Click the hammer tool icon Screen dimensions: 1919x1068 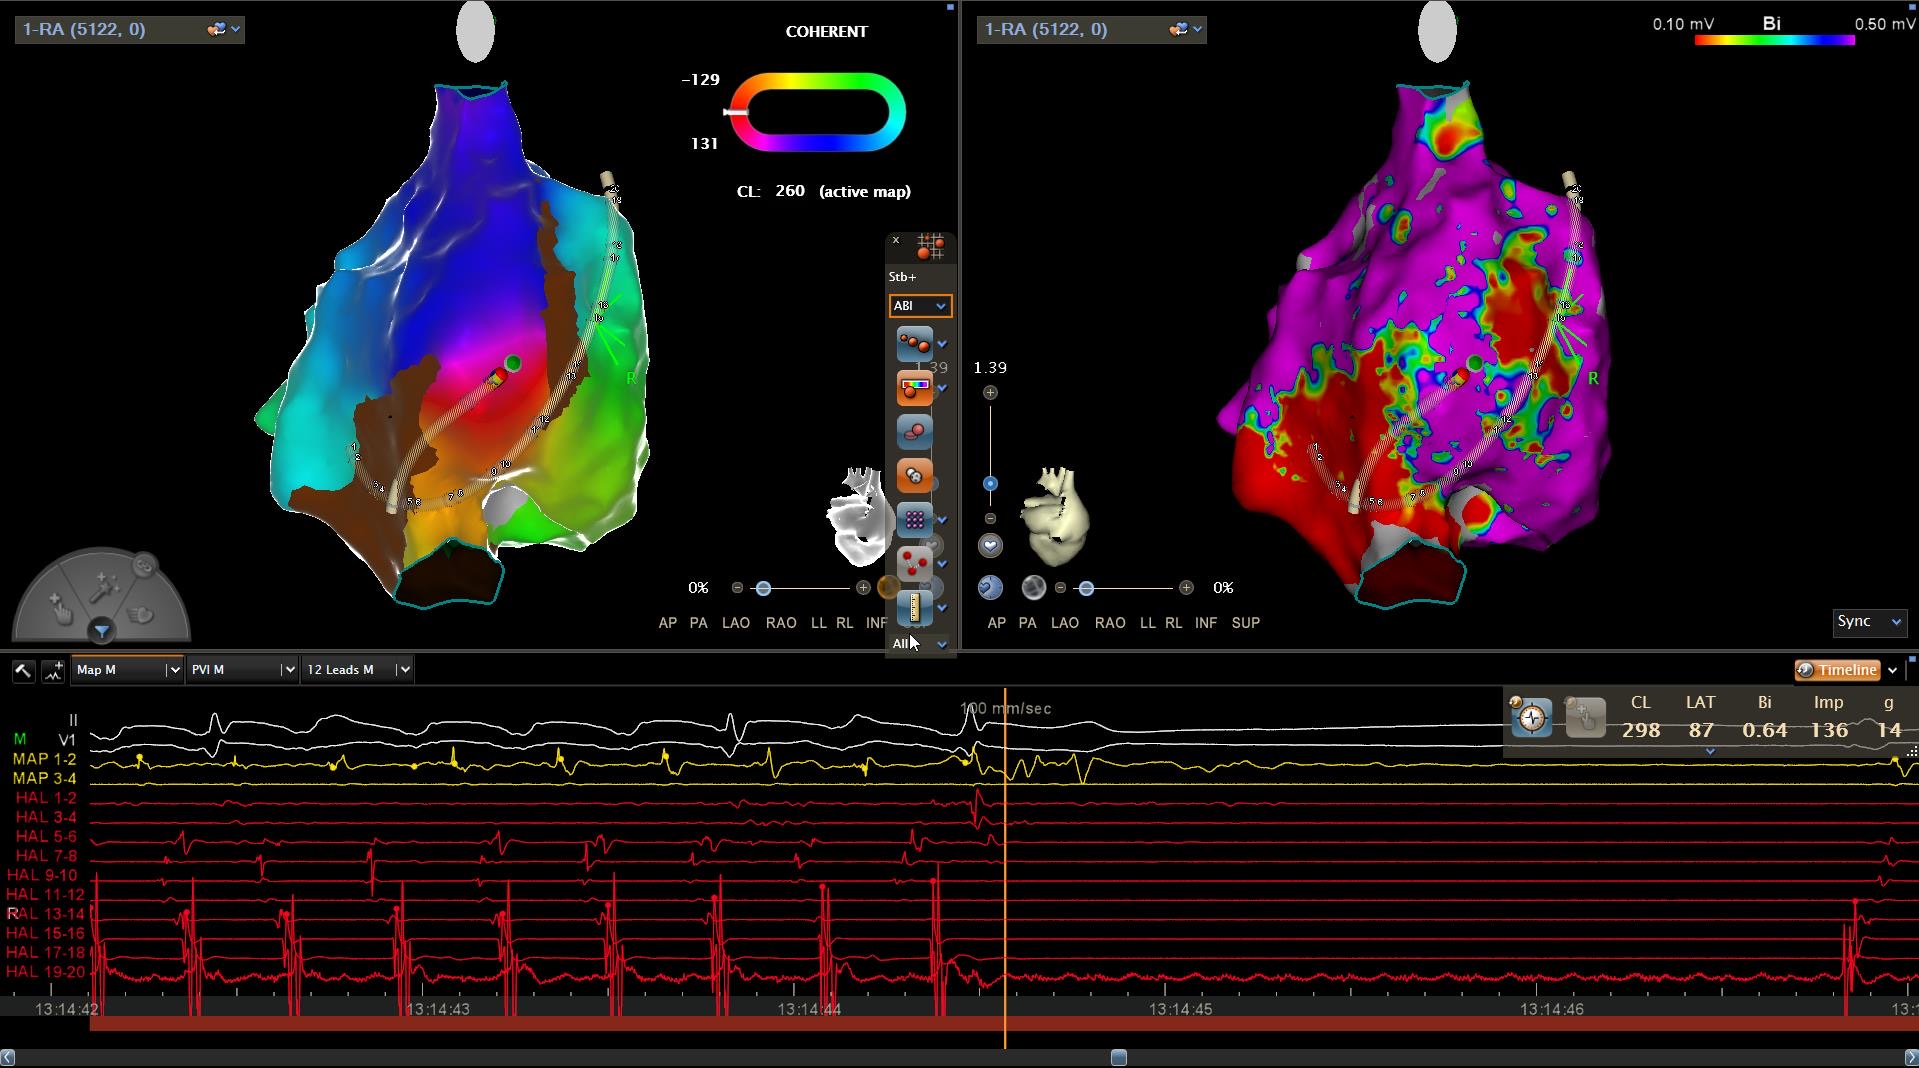click(x=22, y=670)
